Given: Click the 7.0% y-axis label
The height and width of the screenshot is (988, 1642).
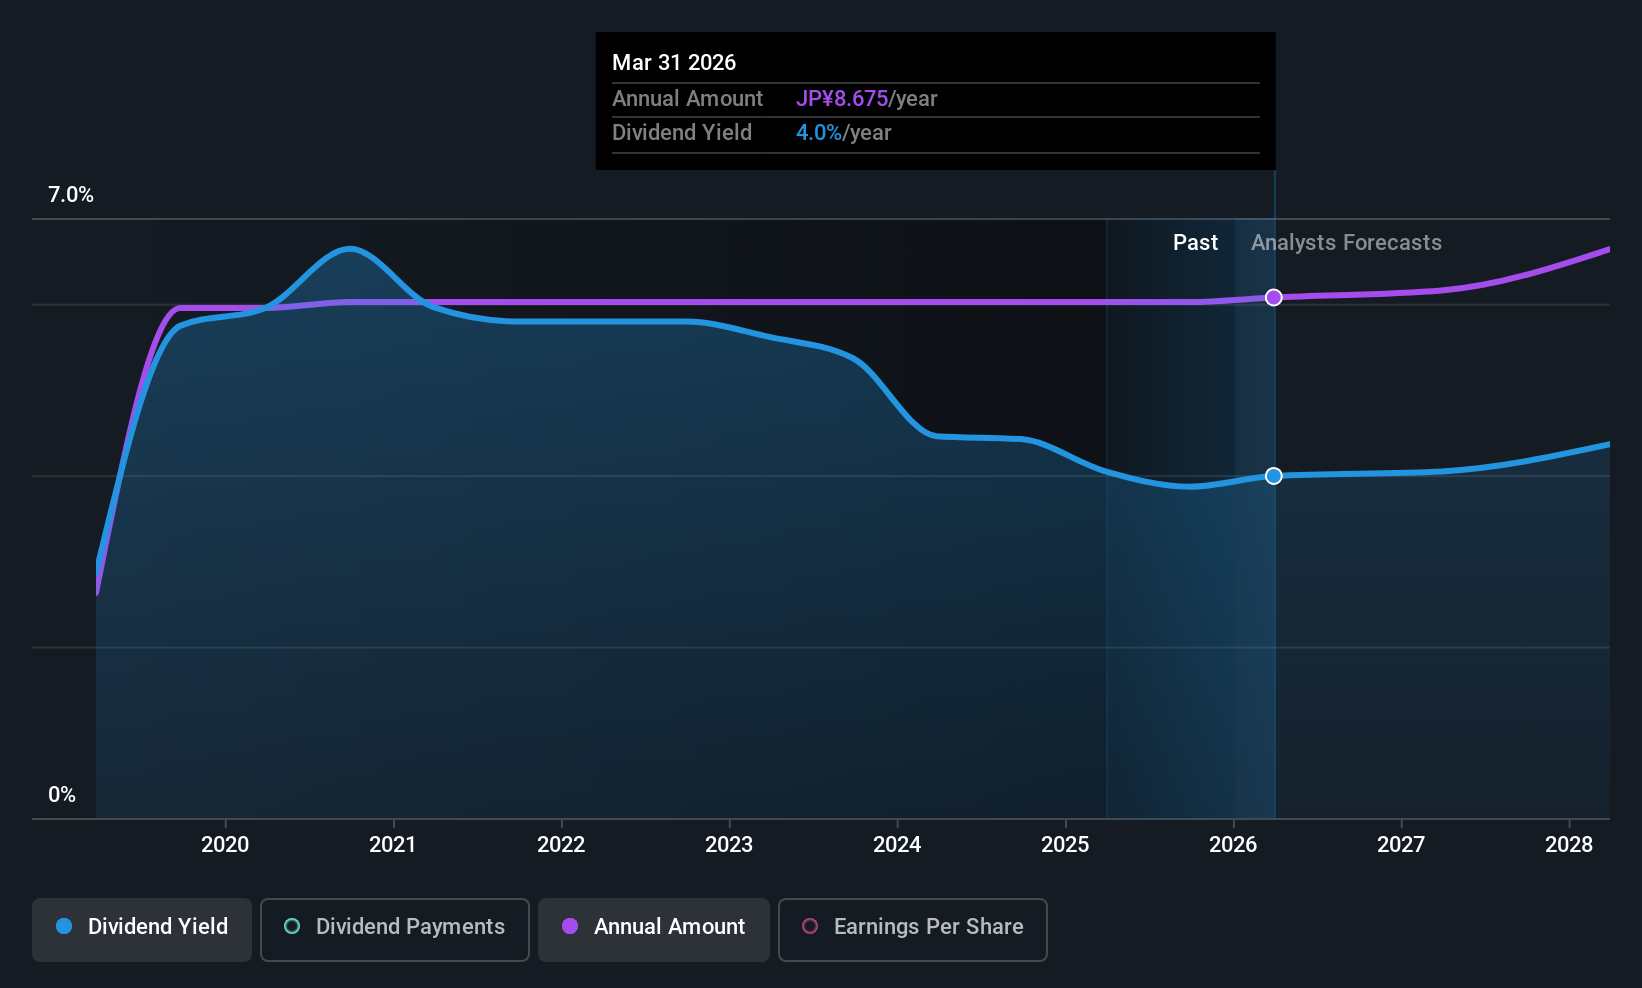Looking at the screenshot, I should (71, 195).
